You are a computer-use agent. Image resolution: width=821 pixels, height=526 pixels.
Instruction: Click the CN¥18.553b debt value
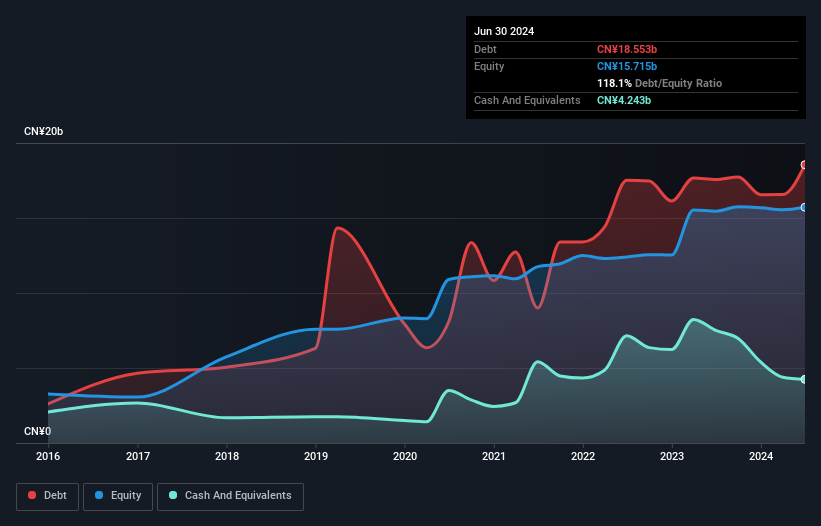tap(627, 49)
